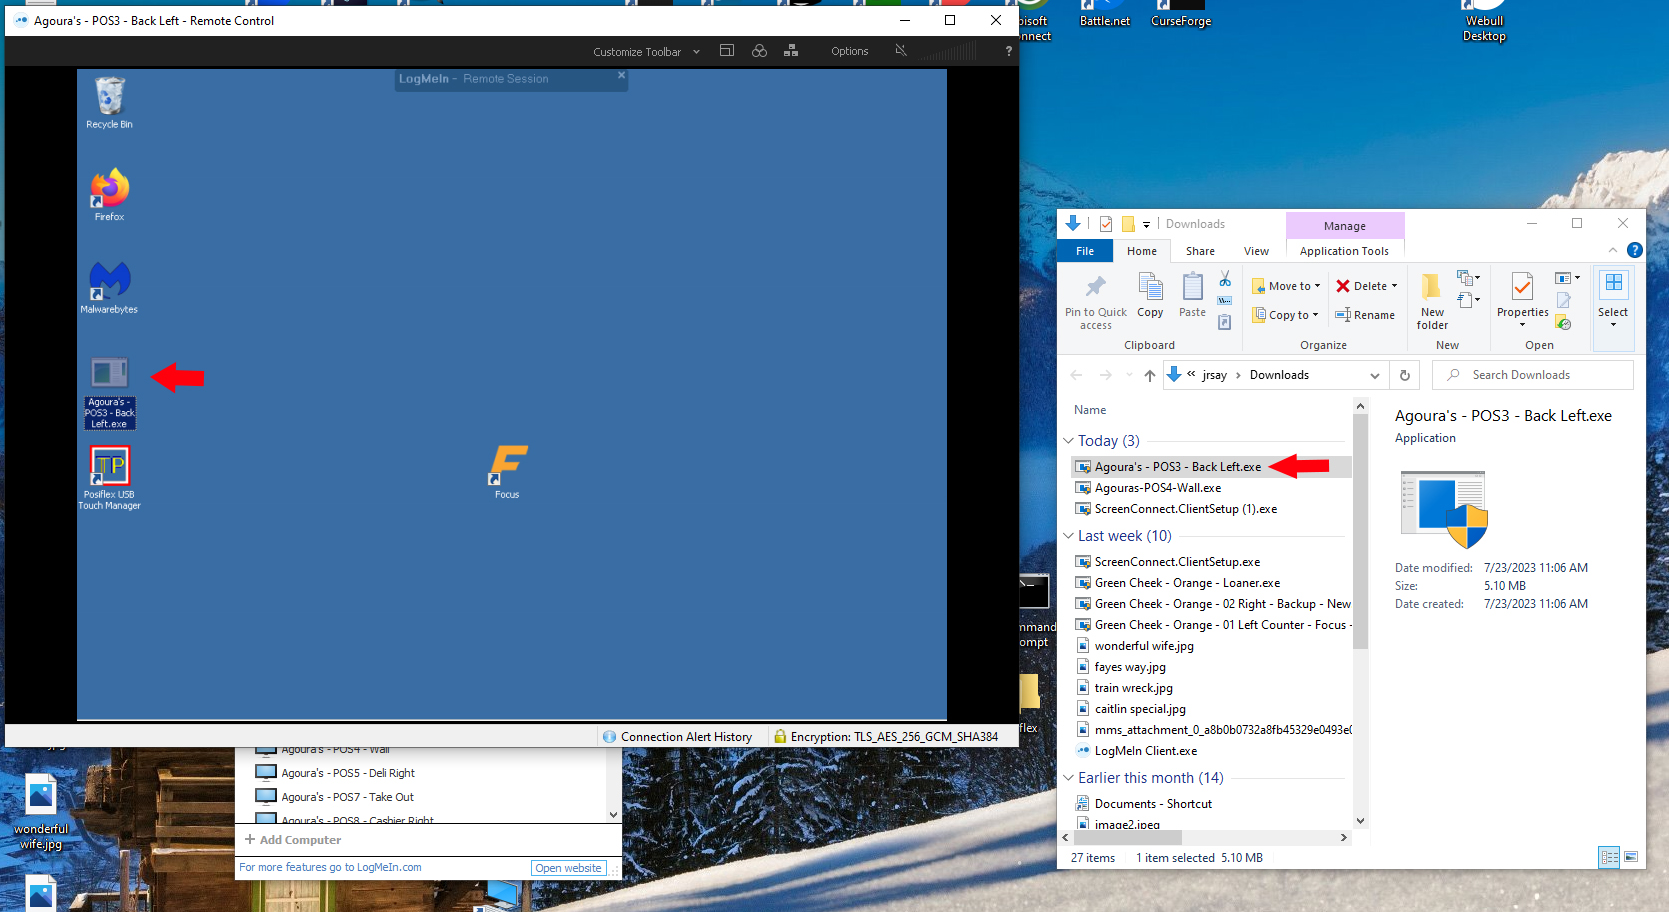Click the Paste shortcut icon
This screenshot has height=912, width=1669.
pyautogui.click(x=1225, y=322)
